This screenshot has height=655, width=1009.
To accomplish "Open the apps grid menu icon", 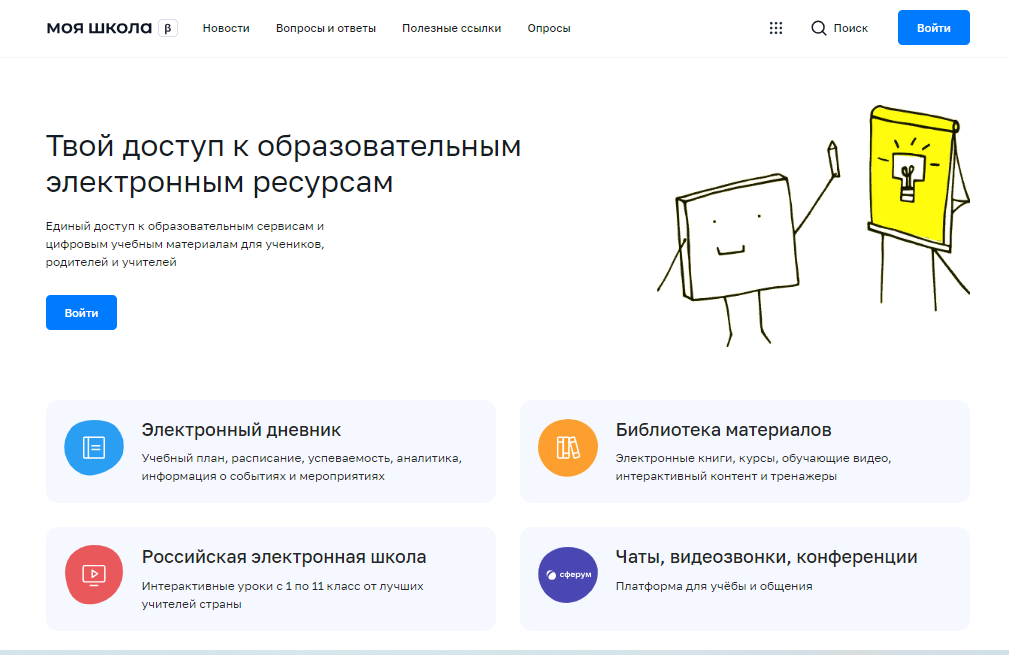I will (775, 28).
